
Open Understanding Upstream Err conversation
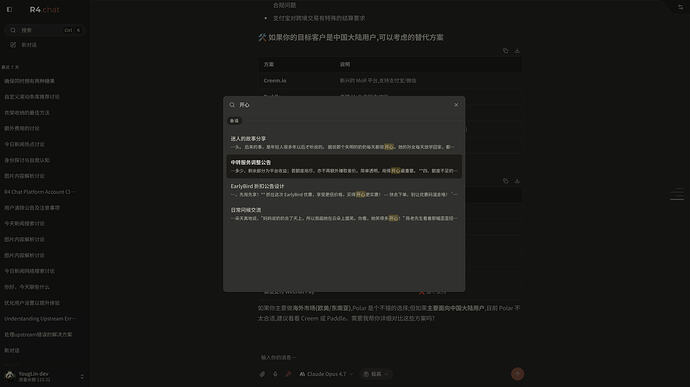(x=40, y=318)
